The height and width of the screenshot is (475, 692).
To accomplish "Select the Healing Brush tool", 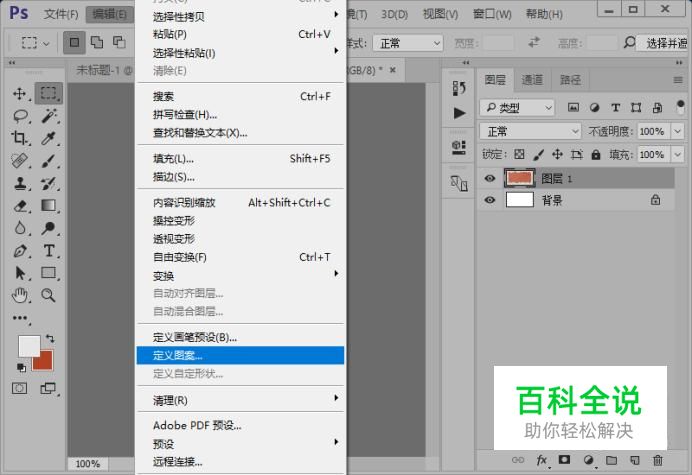I will pyautogui.click(x=19, y=161).
